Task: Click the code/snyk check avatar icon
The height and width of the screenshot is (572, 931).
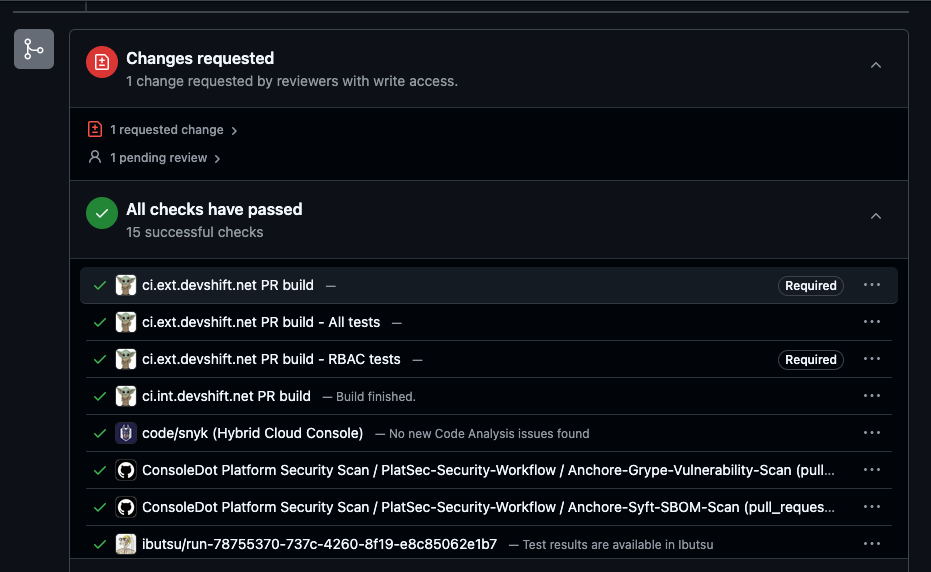Action: tap(126, 433)
